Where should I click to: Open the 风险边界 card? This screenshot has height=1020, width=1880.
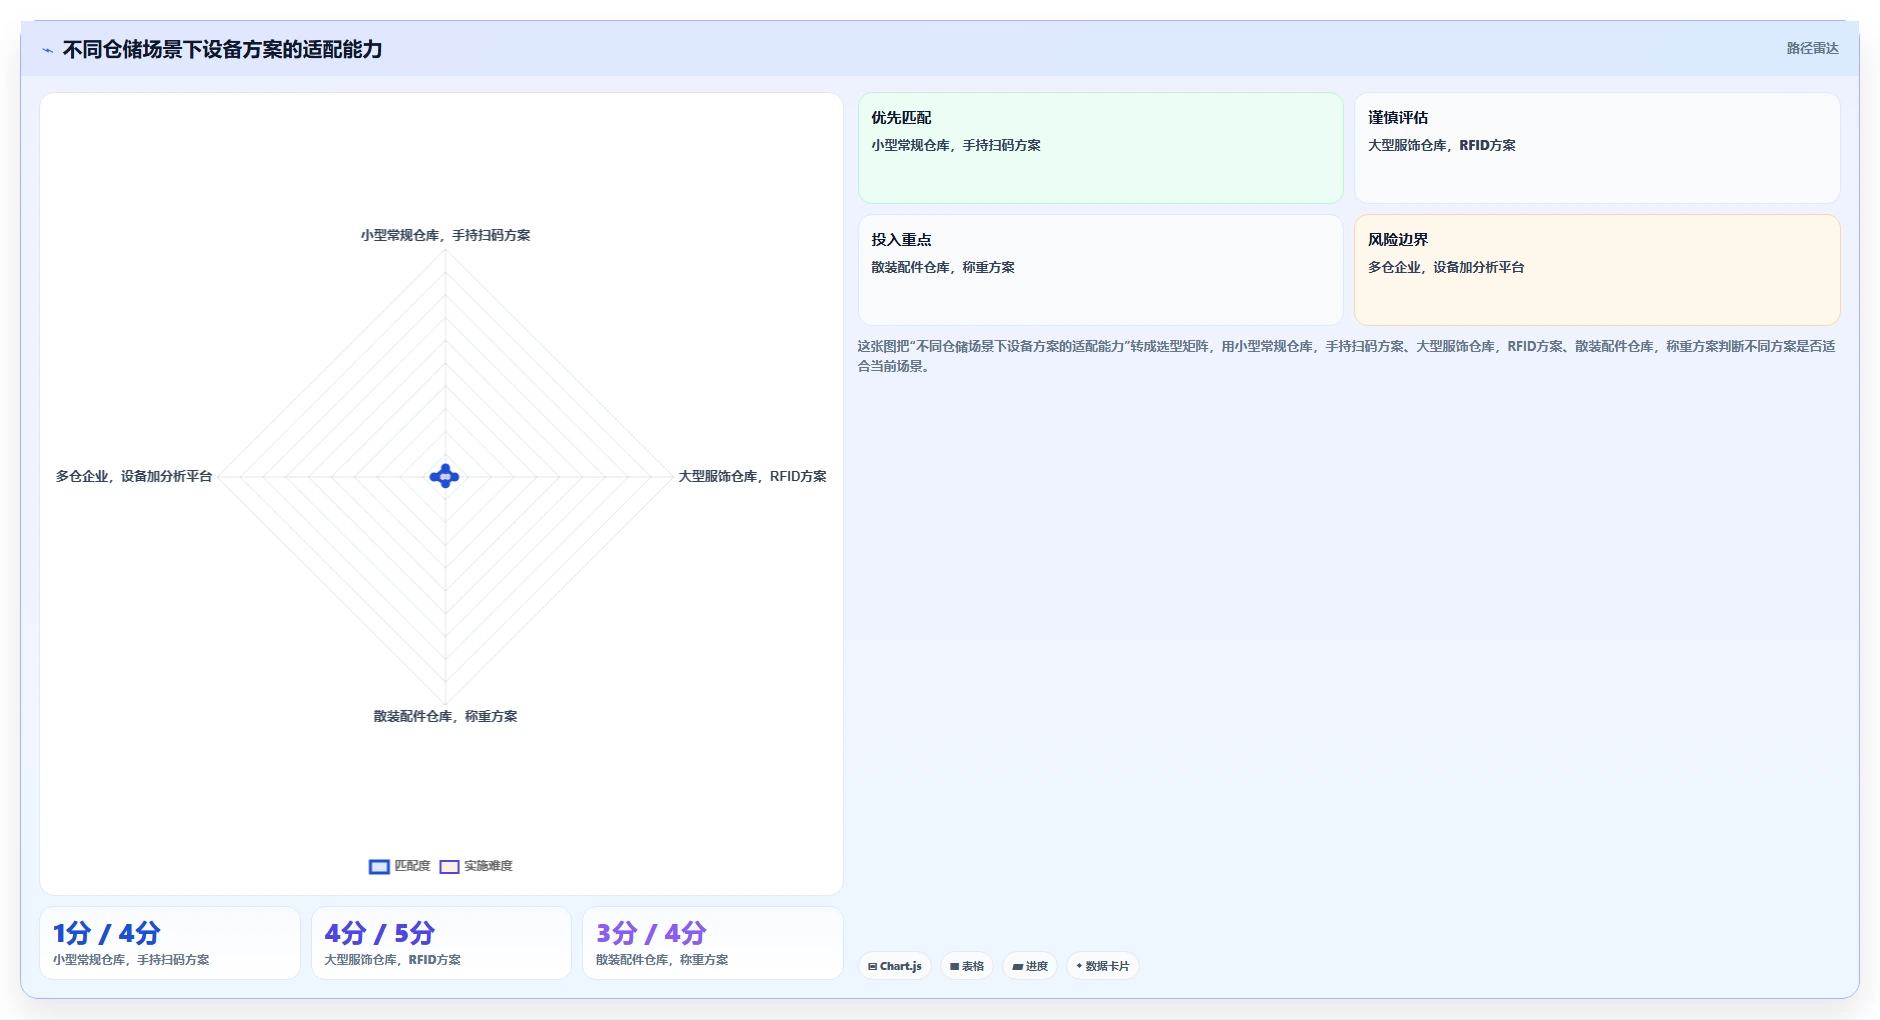1597,270
